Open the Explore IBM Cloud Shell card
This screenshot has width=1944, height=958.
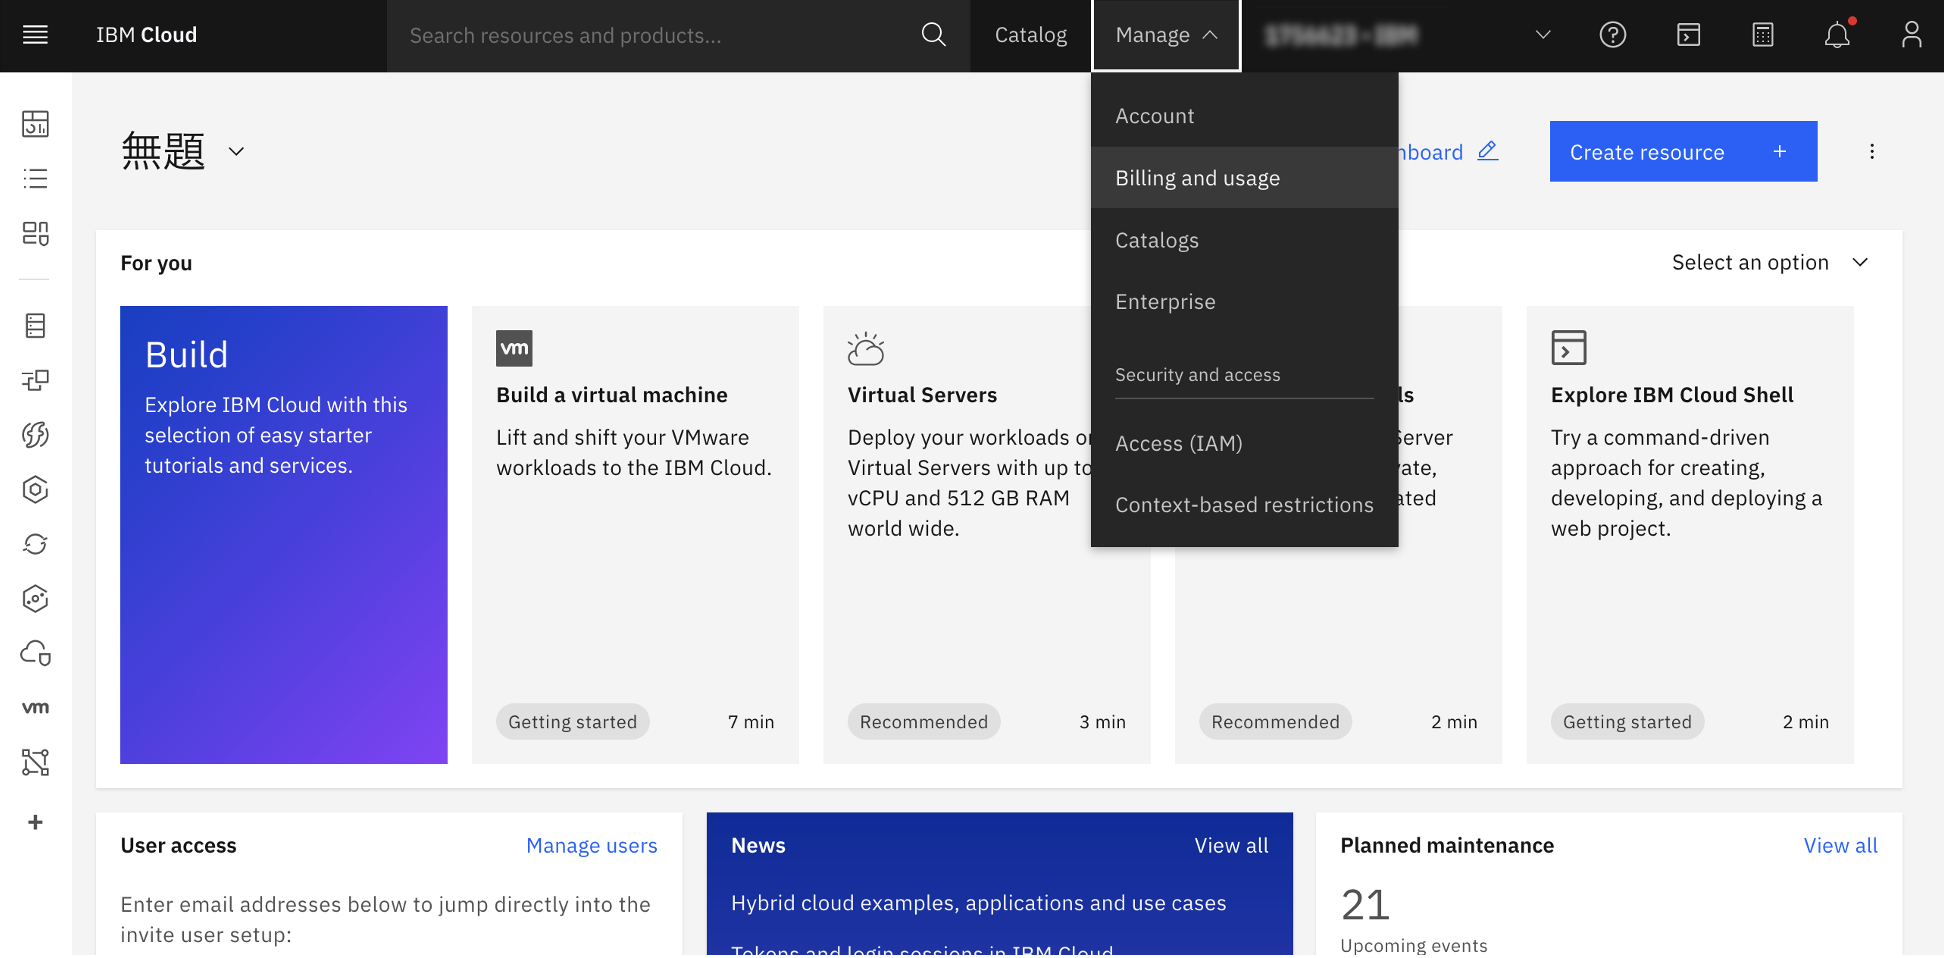(x=1690, y=535)
